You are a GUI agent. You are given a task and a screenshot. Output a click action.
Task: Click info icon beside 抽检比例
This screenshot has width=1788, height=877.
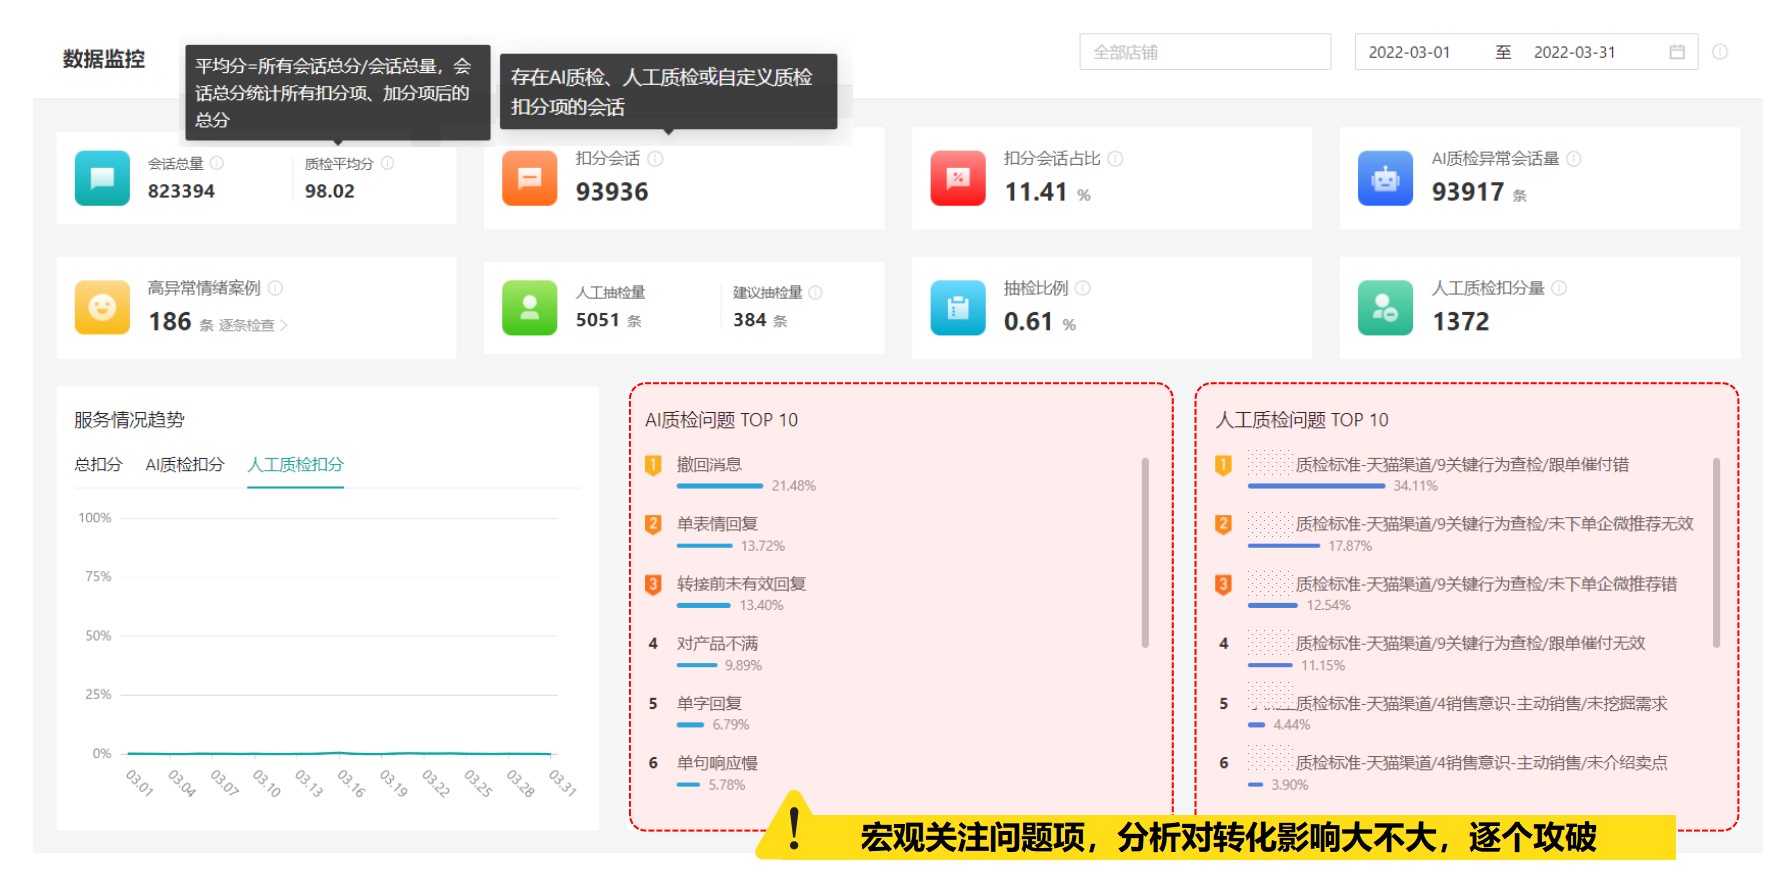tap(1082, 288)
